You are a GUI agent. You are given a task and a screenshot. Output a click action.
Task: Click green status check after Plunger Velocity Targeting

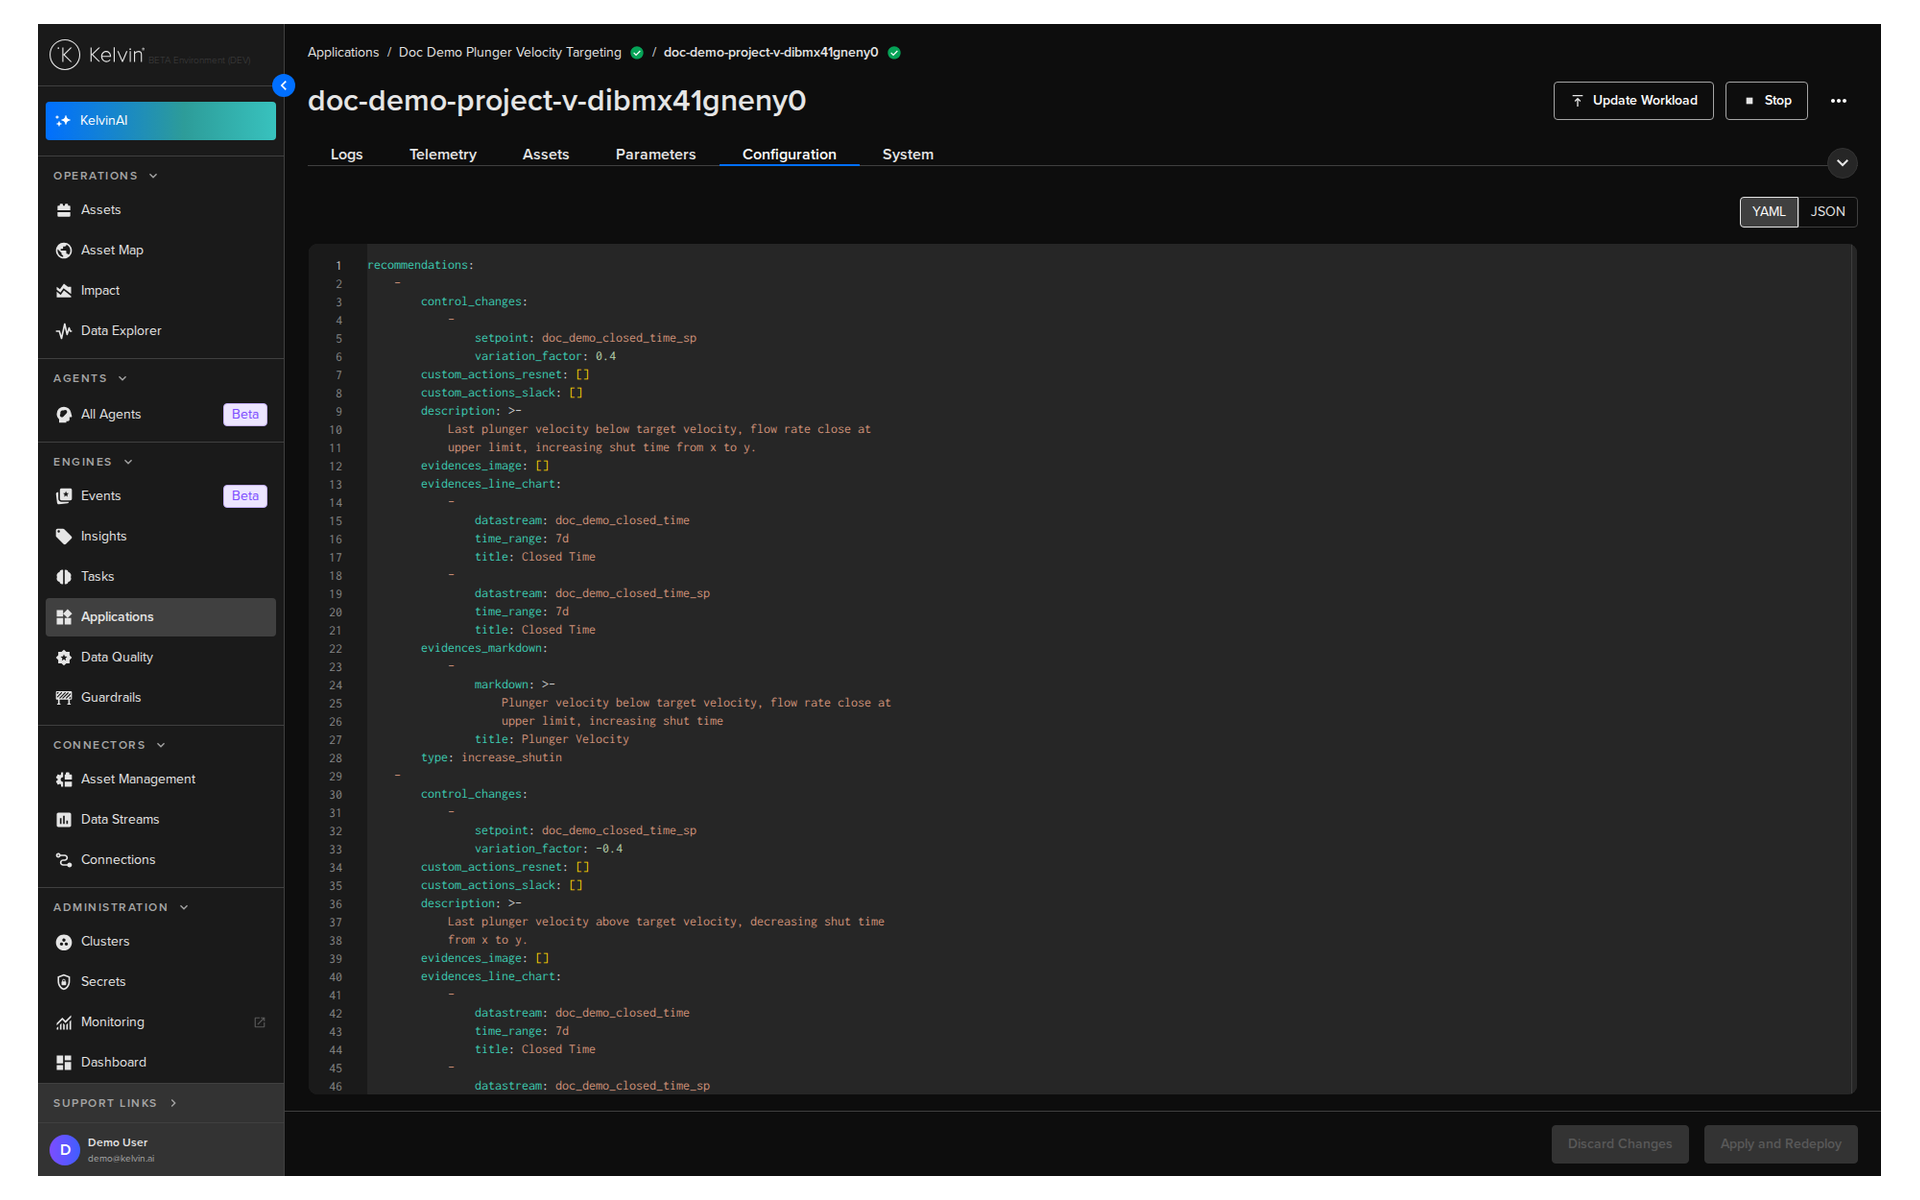tap(637, 53)
